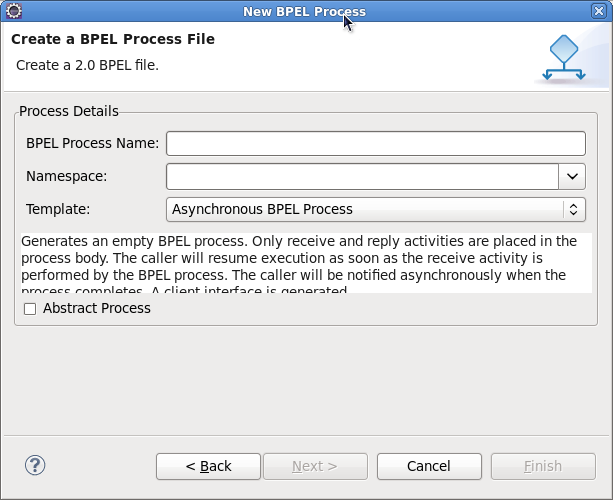Click the 'Create a 2.0 BPEL file.' text
613x500 pixels.
point(87,65)
